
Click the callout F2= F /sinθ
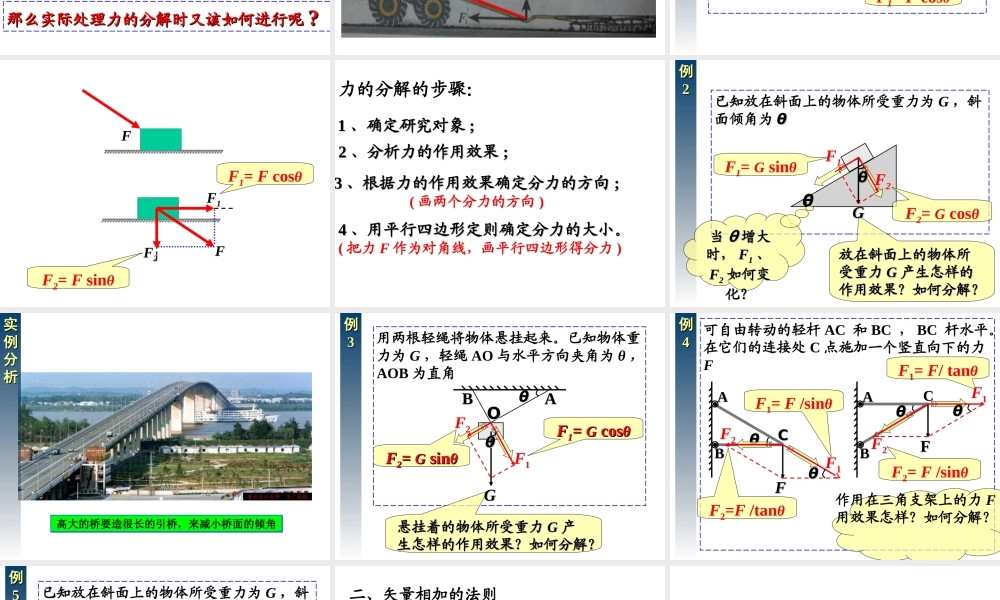[929, 471]
